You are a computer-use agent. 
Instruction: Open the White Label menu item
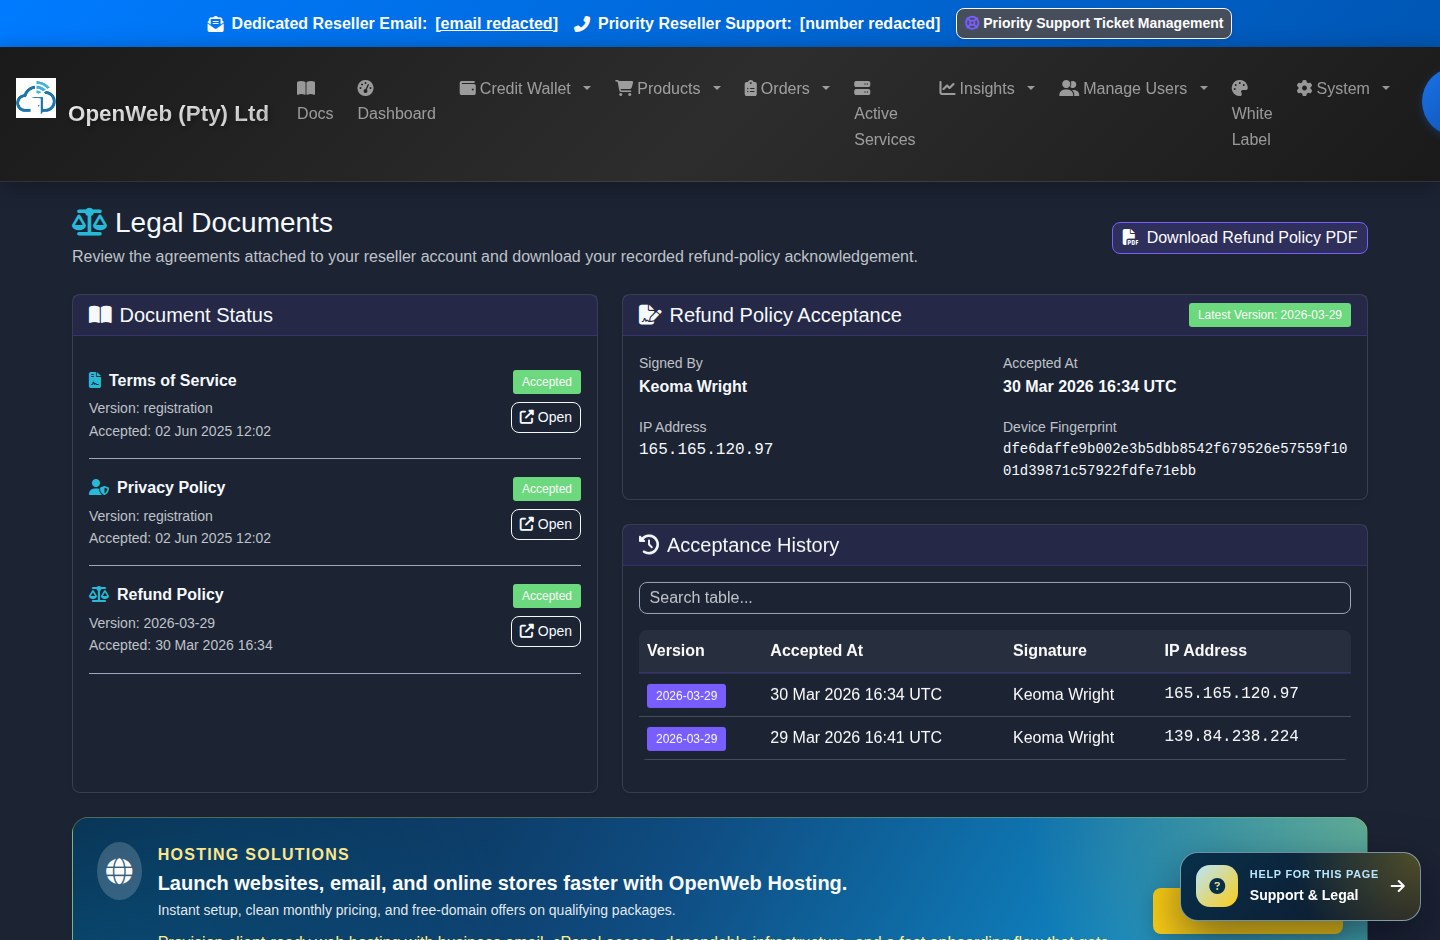1252,114
